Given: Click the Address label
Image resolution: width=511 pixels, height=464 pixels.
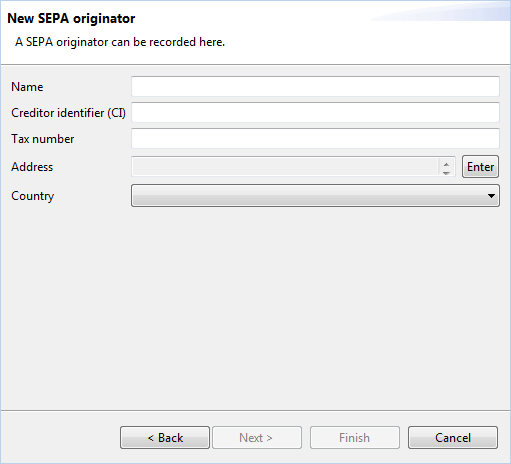Looking at the screenshot, I should pos(32,167).
